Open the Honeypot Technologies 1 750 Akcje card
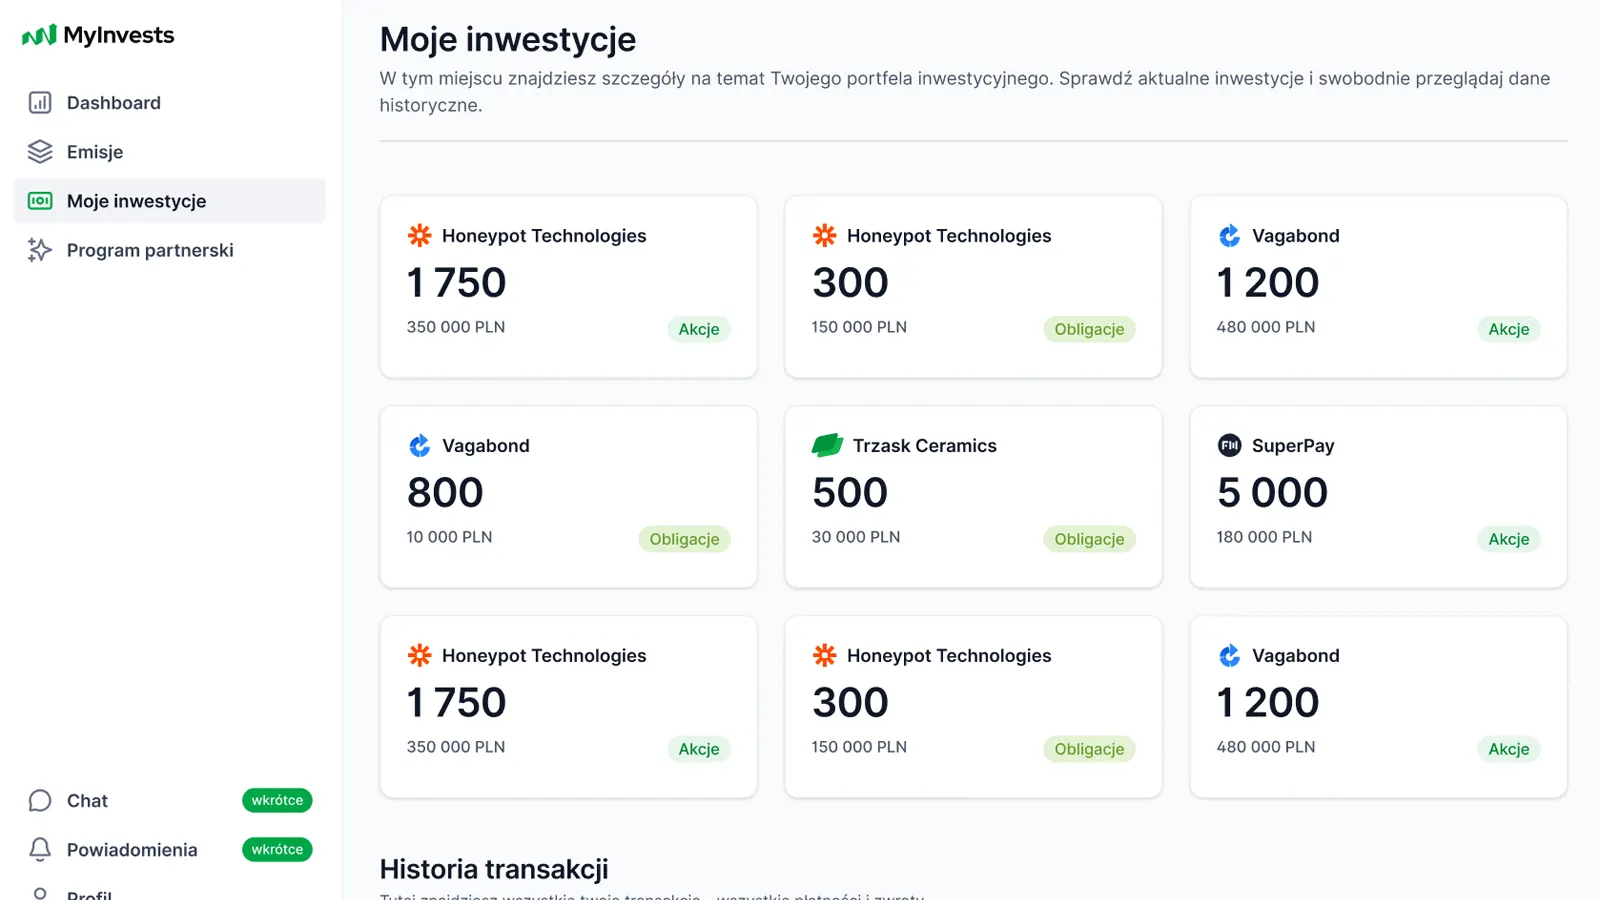This screenshot has width=1600, height=900. click(x=568, y=287)
